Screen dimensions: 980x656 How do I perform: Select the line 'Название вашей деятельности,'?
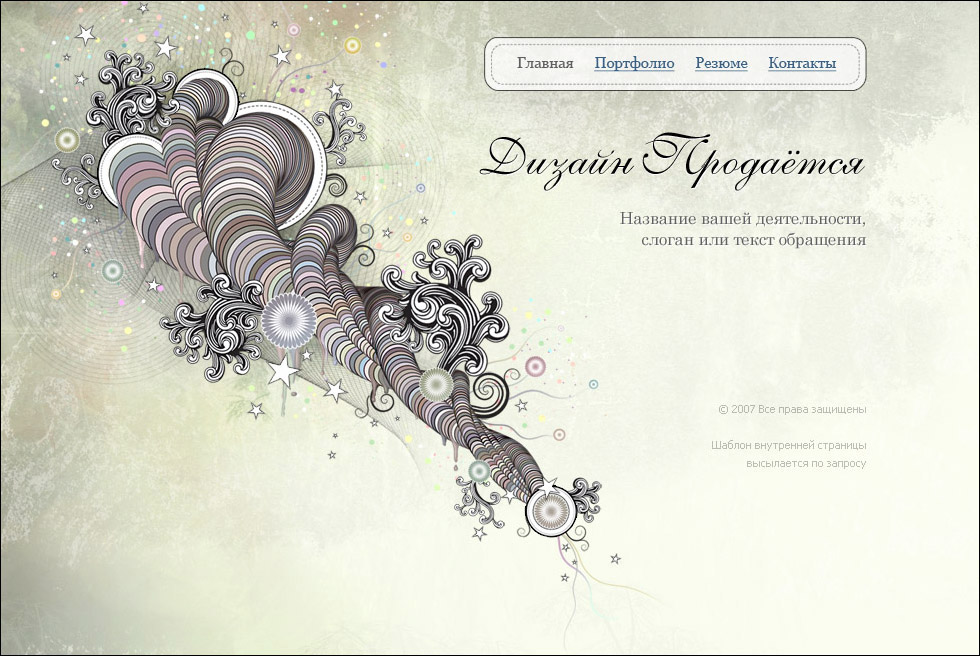pos(742,219)
